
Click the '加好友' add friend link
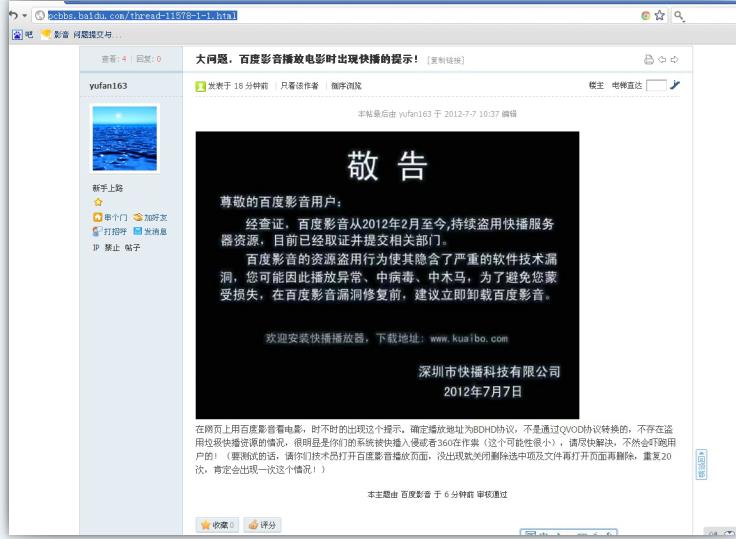pyautogui.click(x=155, y=218)
